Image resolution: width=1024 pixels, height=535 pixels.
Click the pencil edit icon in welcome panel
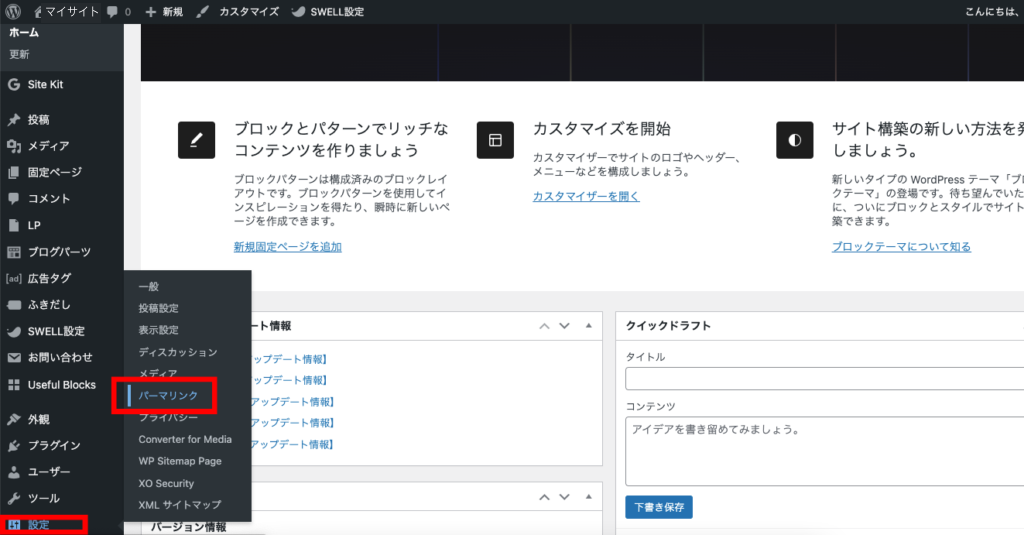(x=197, y=140)
